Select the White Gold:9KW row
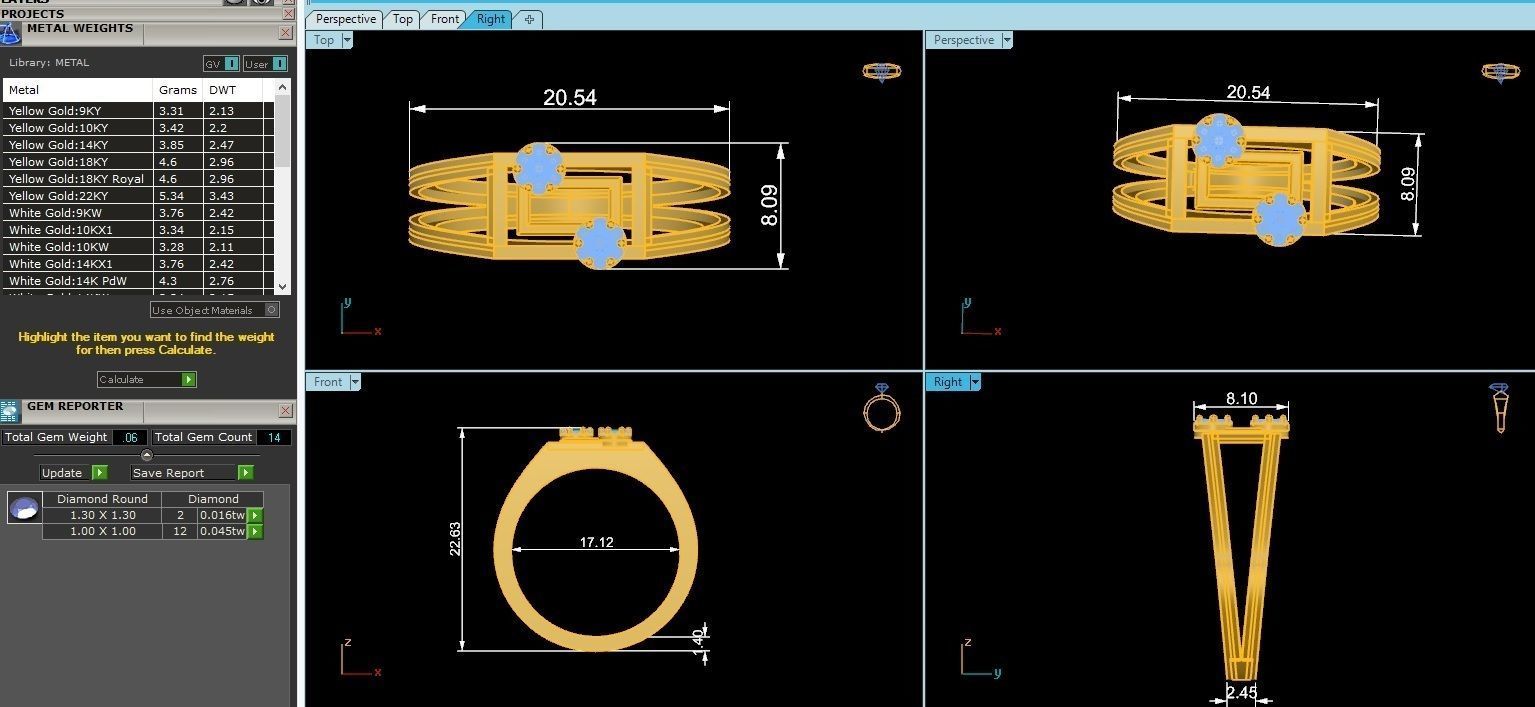Viewport: 1535px width, 707px height. point(139,213)
